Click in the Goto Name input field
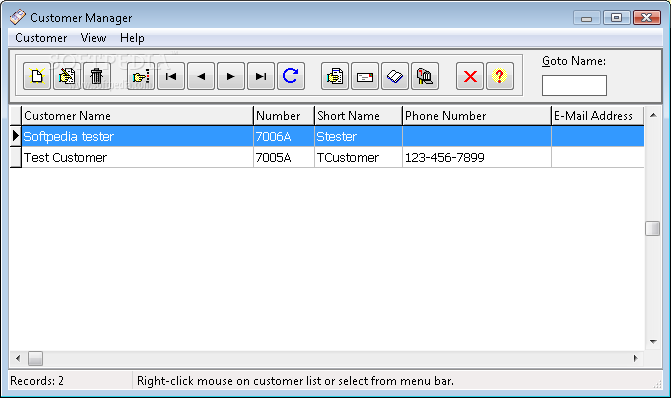671x398 pixels. [574, 86]
